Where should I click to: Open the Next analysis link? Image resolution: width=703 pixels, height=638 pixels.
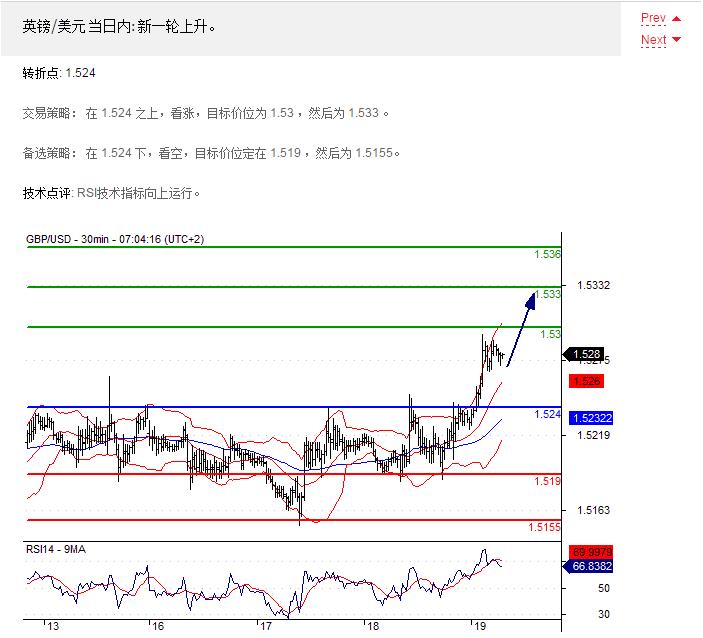653,40
